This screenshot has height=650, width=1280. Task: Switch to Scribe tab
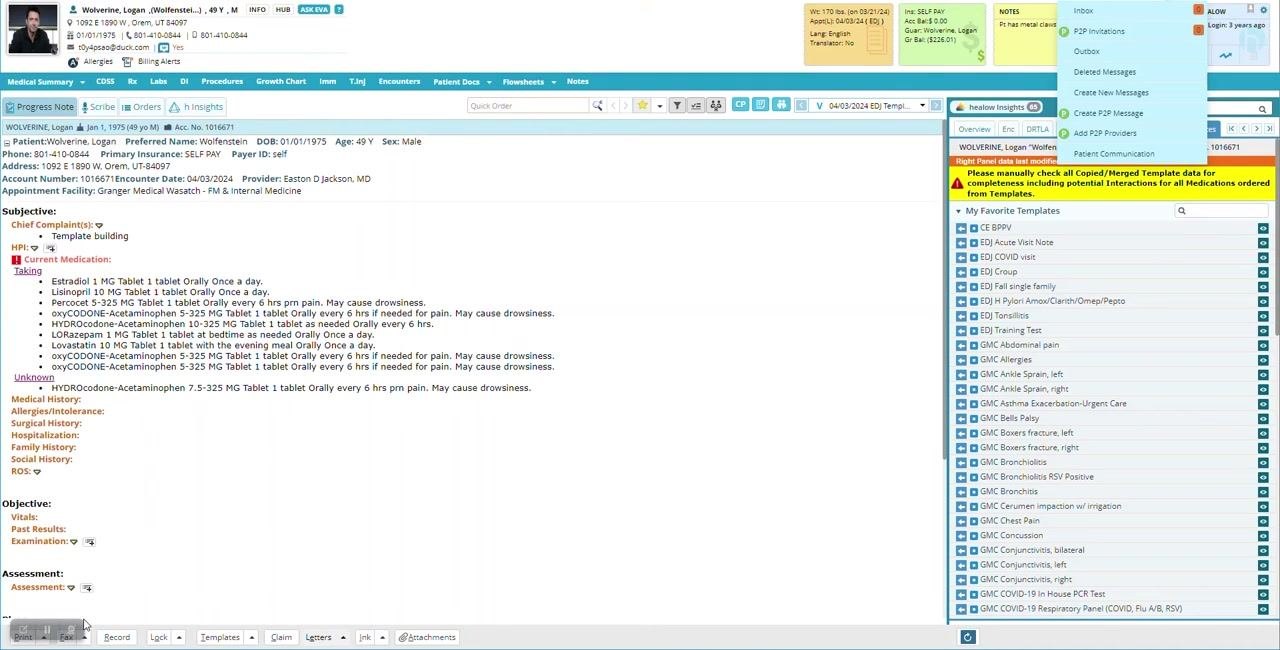[x=98, y=107]
